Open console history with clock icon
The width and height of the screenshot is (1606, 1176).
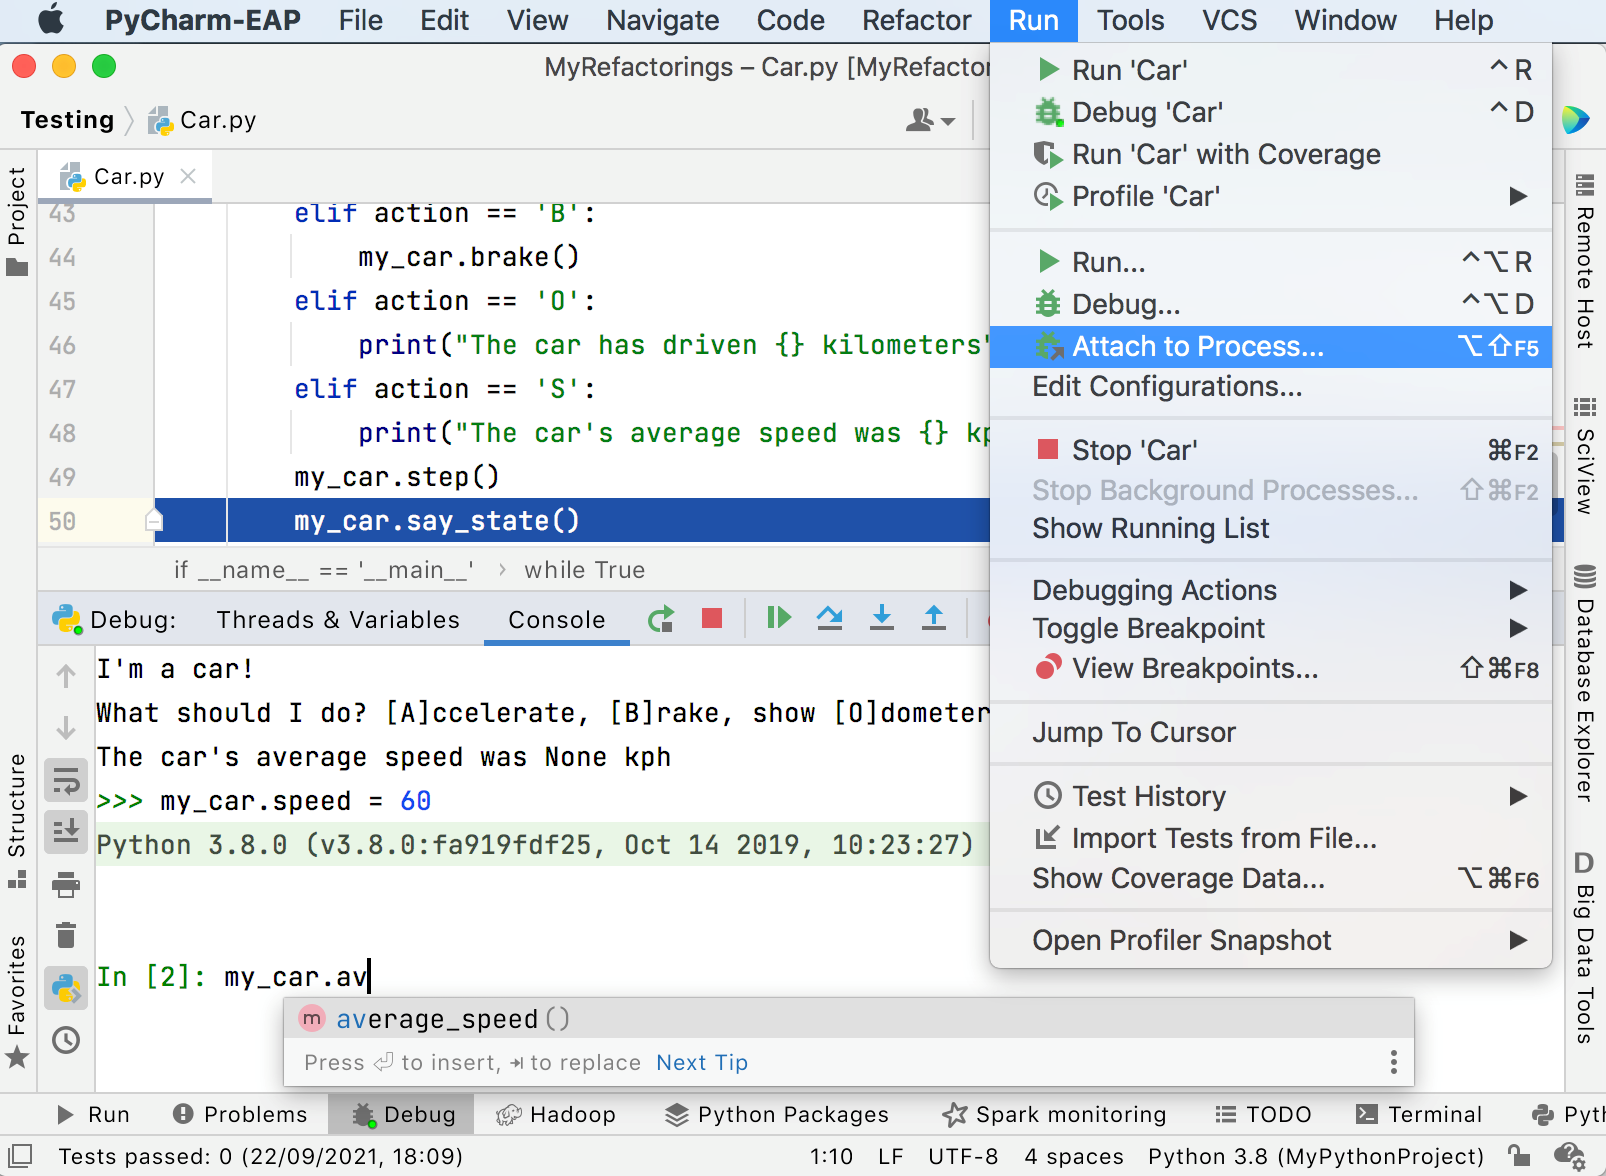[x=66, y=1041]
